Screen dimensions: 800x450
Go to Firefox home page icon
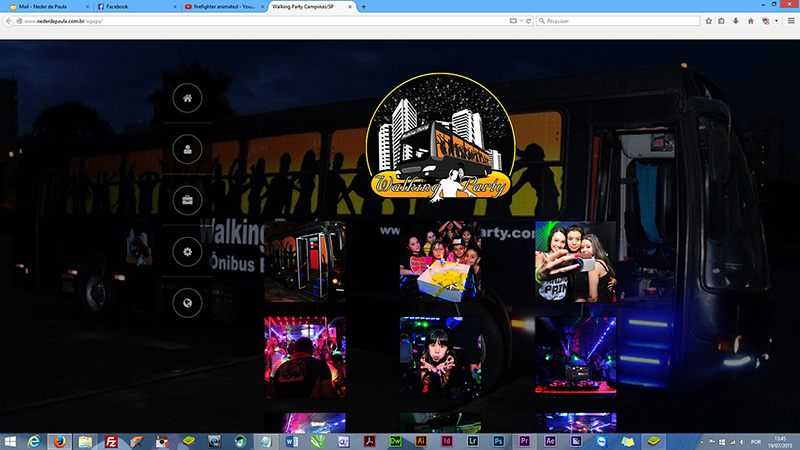click(751, 21)
